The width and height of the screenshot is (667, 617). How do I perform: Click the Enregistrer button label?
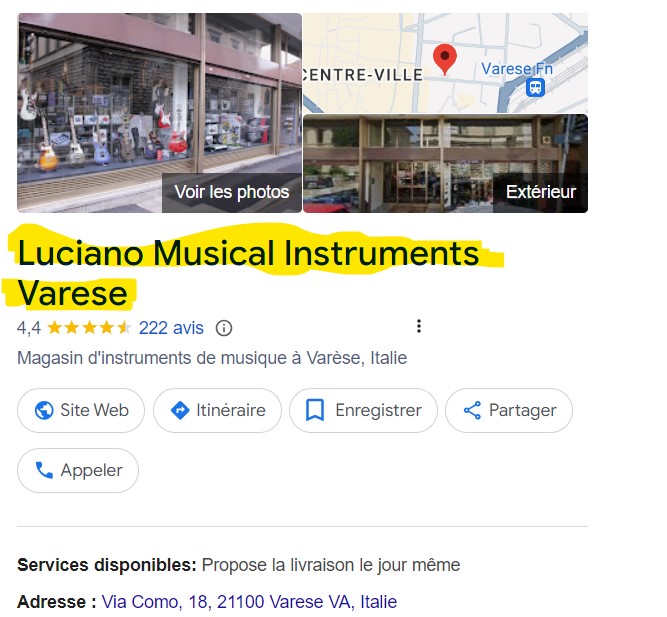point(379,411)
